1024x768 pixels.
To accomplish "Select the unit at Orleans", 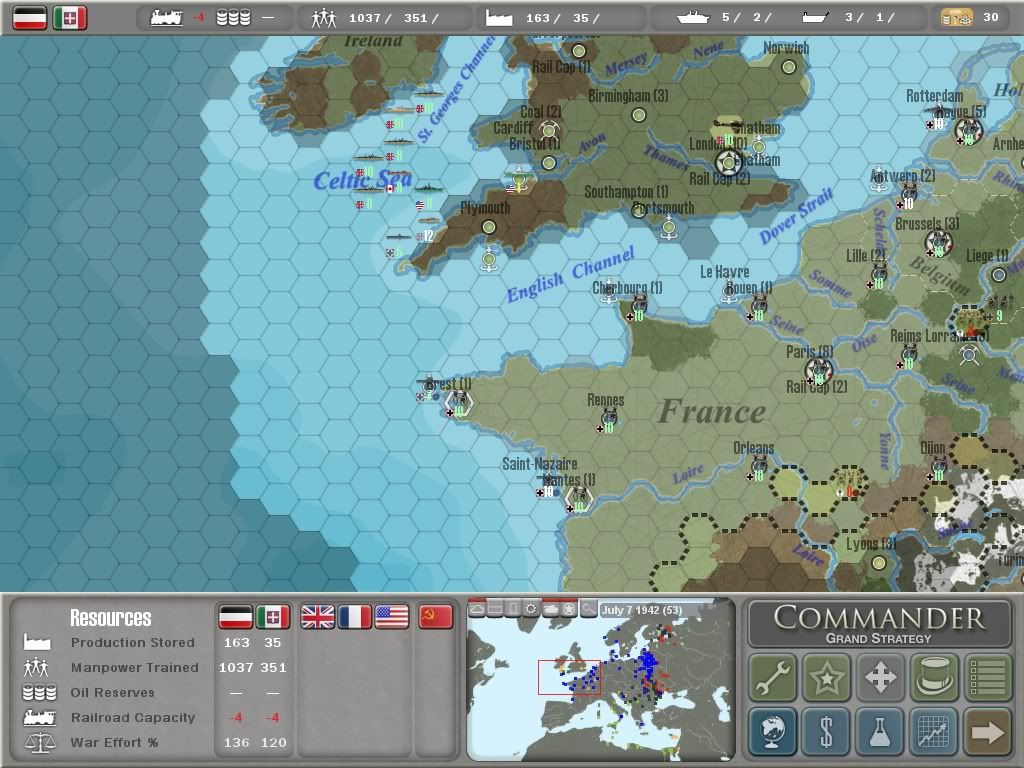I will coord(759,466).
